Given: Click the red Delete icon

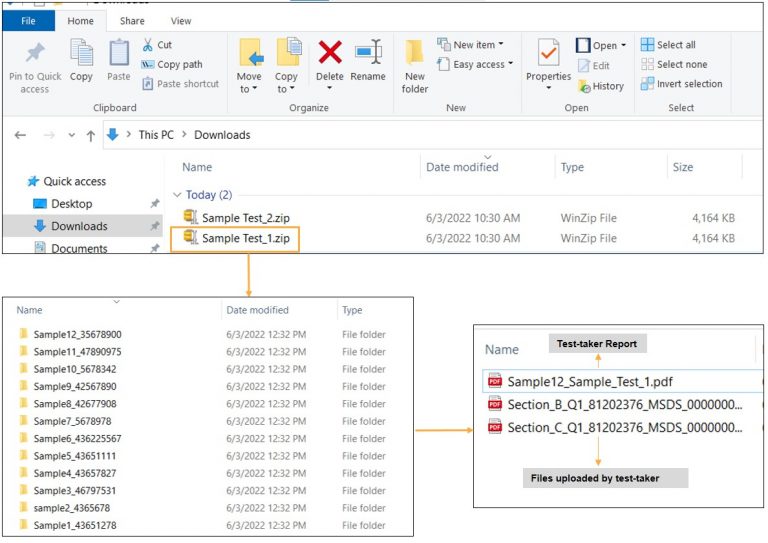Looking at the screenshot, I should pyautogui.click(x=329, y=54).
